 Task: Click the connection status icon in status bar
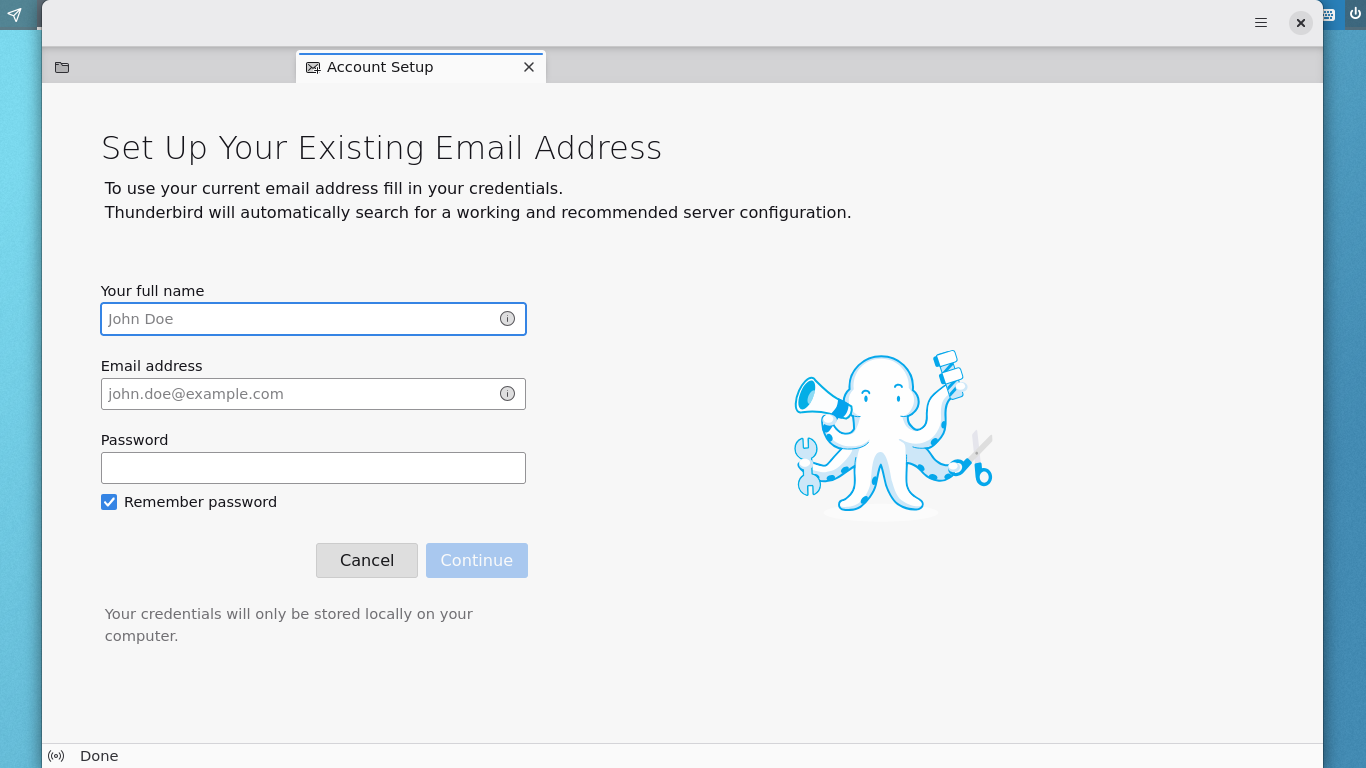56,756
